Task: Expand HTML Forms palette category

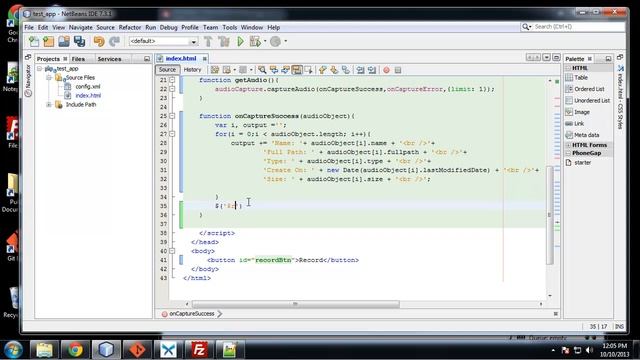Action: click(568, 145)
